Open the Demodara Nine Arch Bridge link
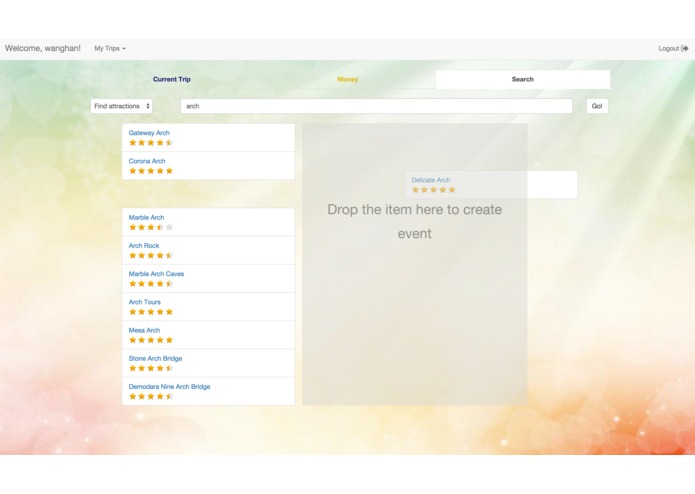Screen dimensions: 695x494 click(169, 386)
